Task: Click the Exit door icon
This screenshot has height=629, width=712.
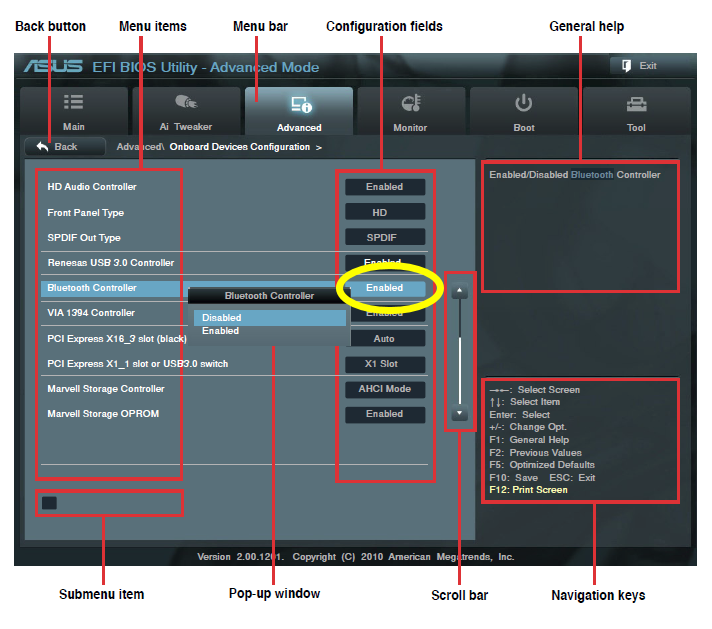Action: (627, 66)
